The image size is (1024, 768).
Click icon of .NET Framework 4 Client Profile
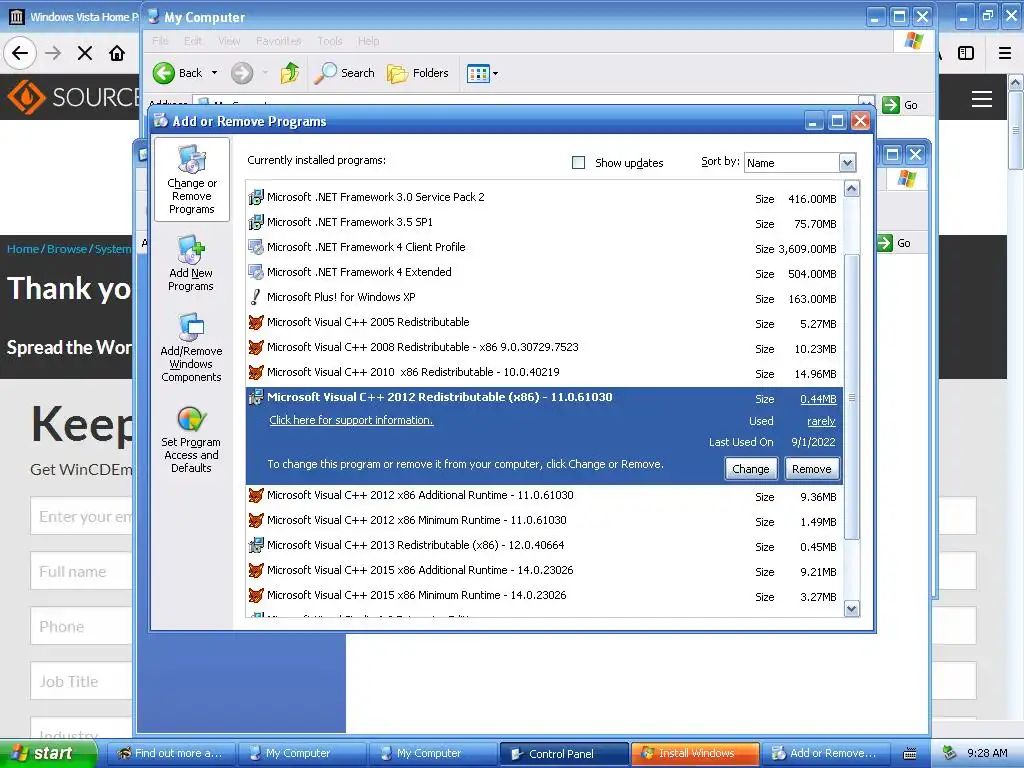tap(255, 247)
